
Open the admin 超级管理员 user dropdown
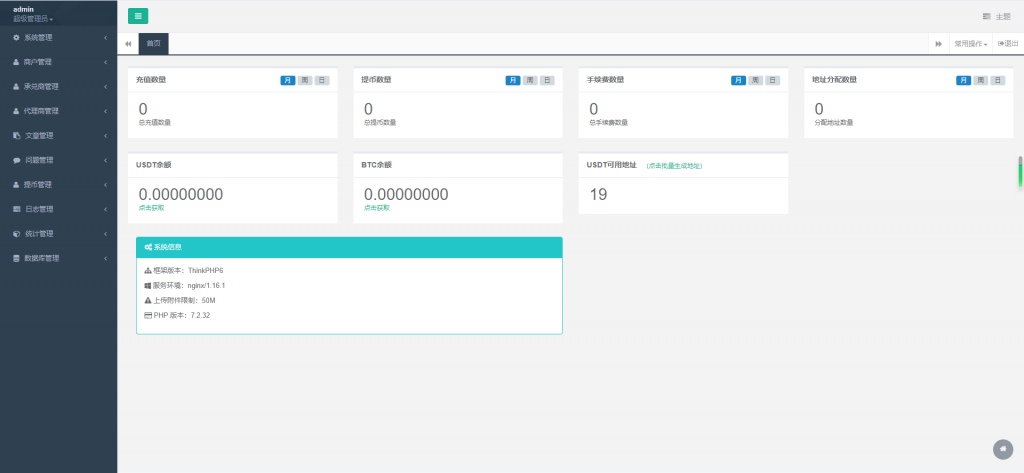point(34,19)
